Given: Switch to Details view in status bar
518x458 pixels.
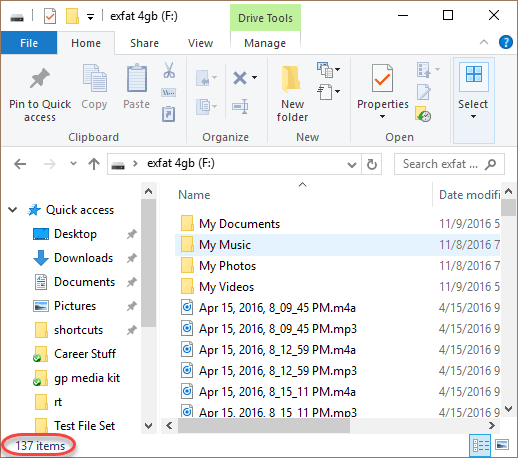Looking at the screenshot, I should tap(480, 445).
